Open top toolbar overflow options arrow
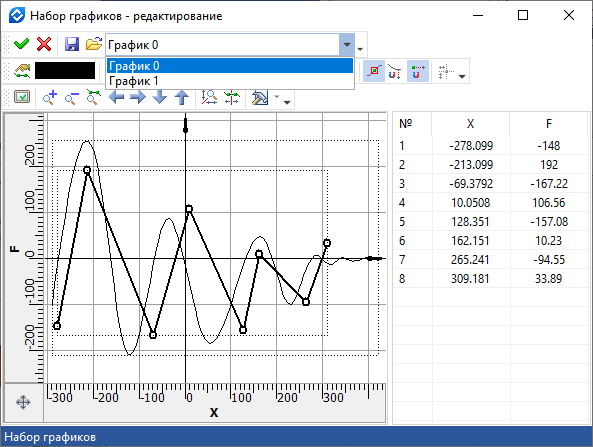Screen dimensions: 593x447 (360, 49)
